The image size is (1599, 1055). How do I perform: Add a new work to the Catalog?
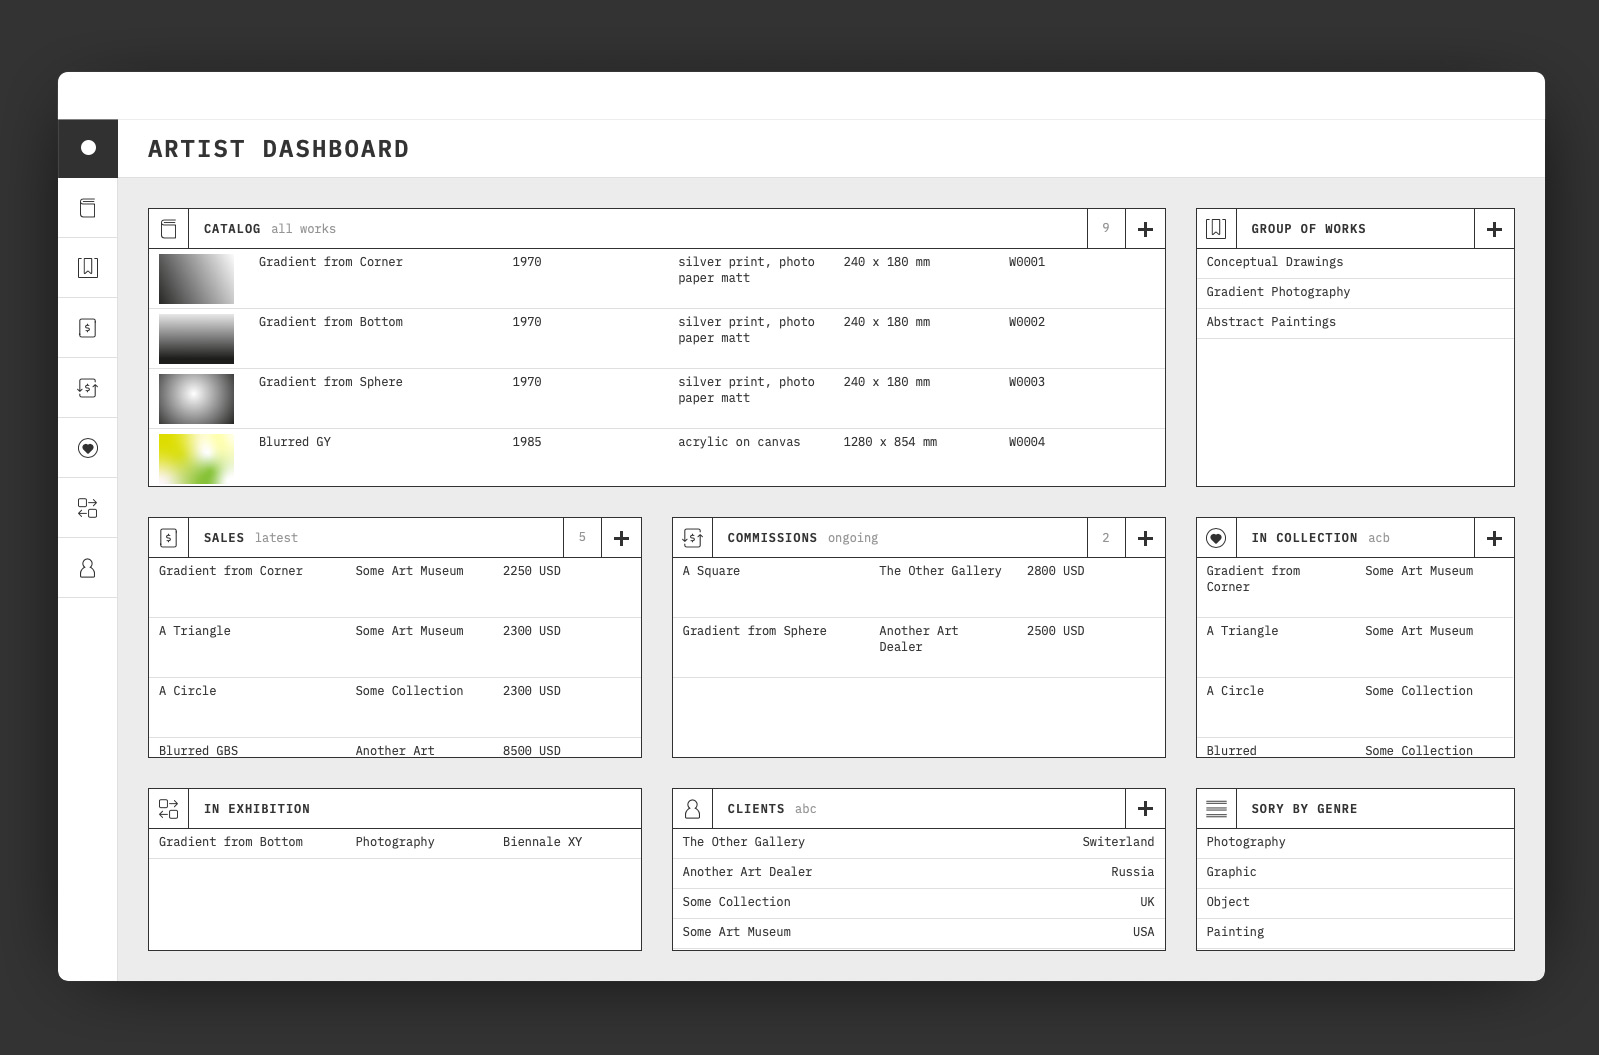(1145, 229)
